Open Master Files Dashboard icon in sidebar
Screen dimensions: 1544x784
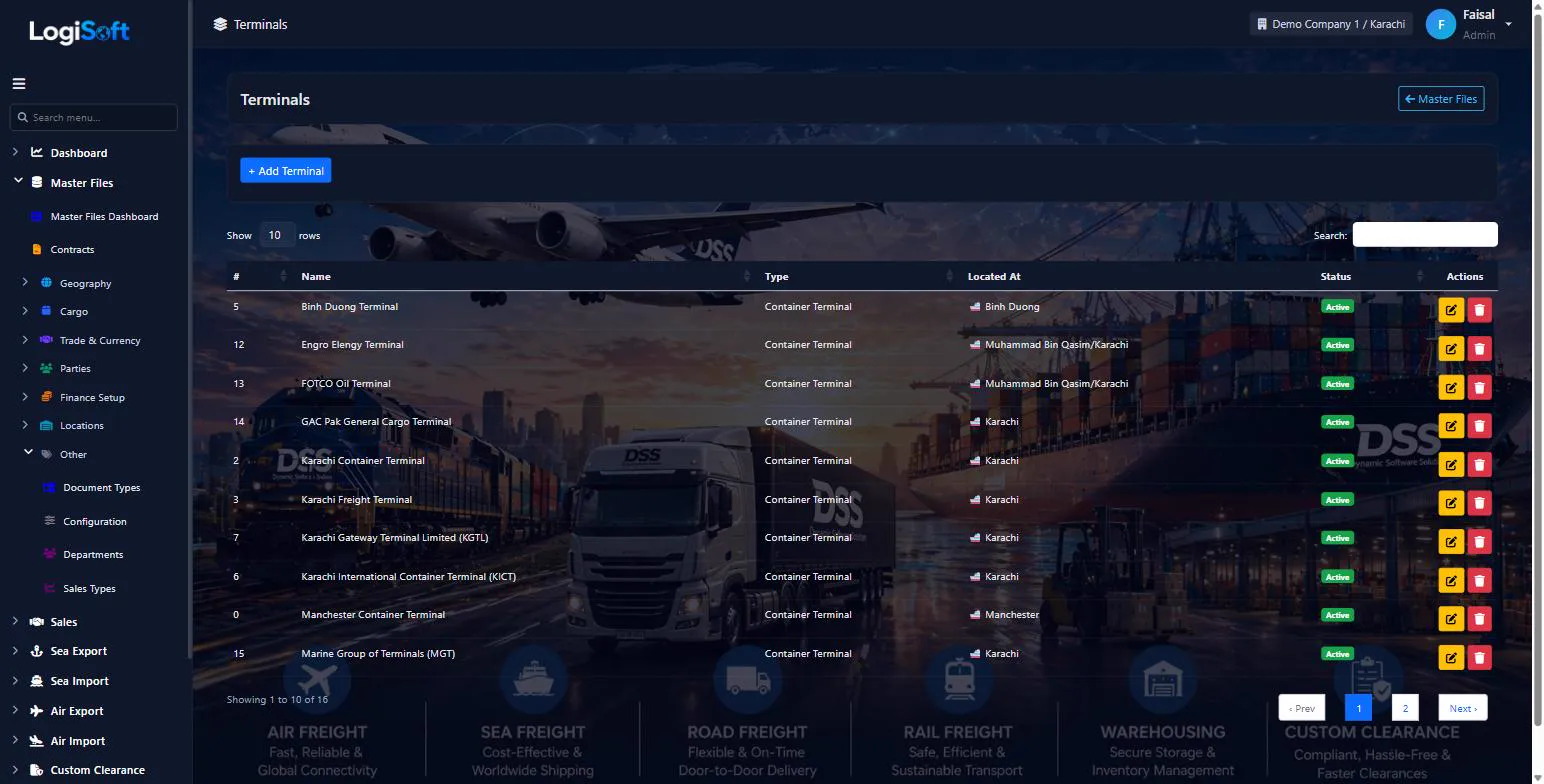coord(37,216)
